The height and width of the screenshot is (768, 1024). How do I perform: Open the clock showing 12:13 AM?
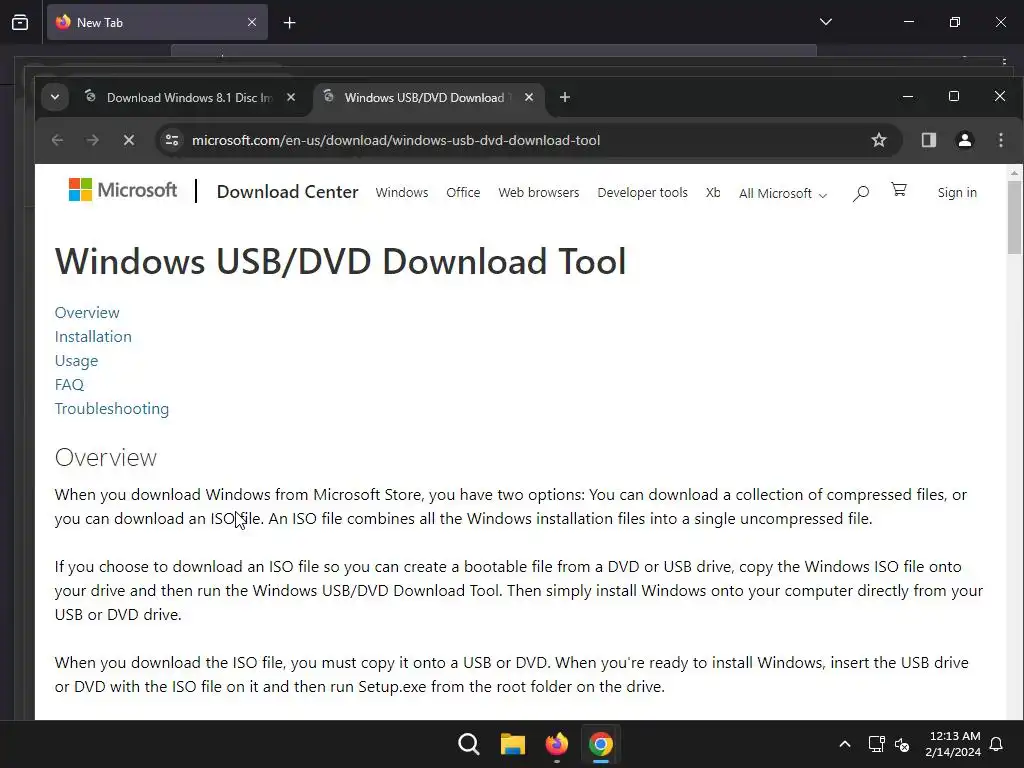pos(953,744)
